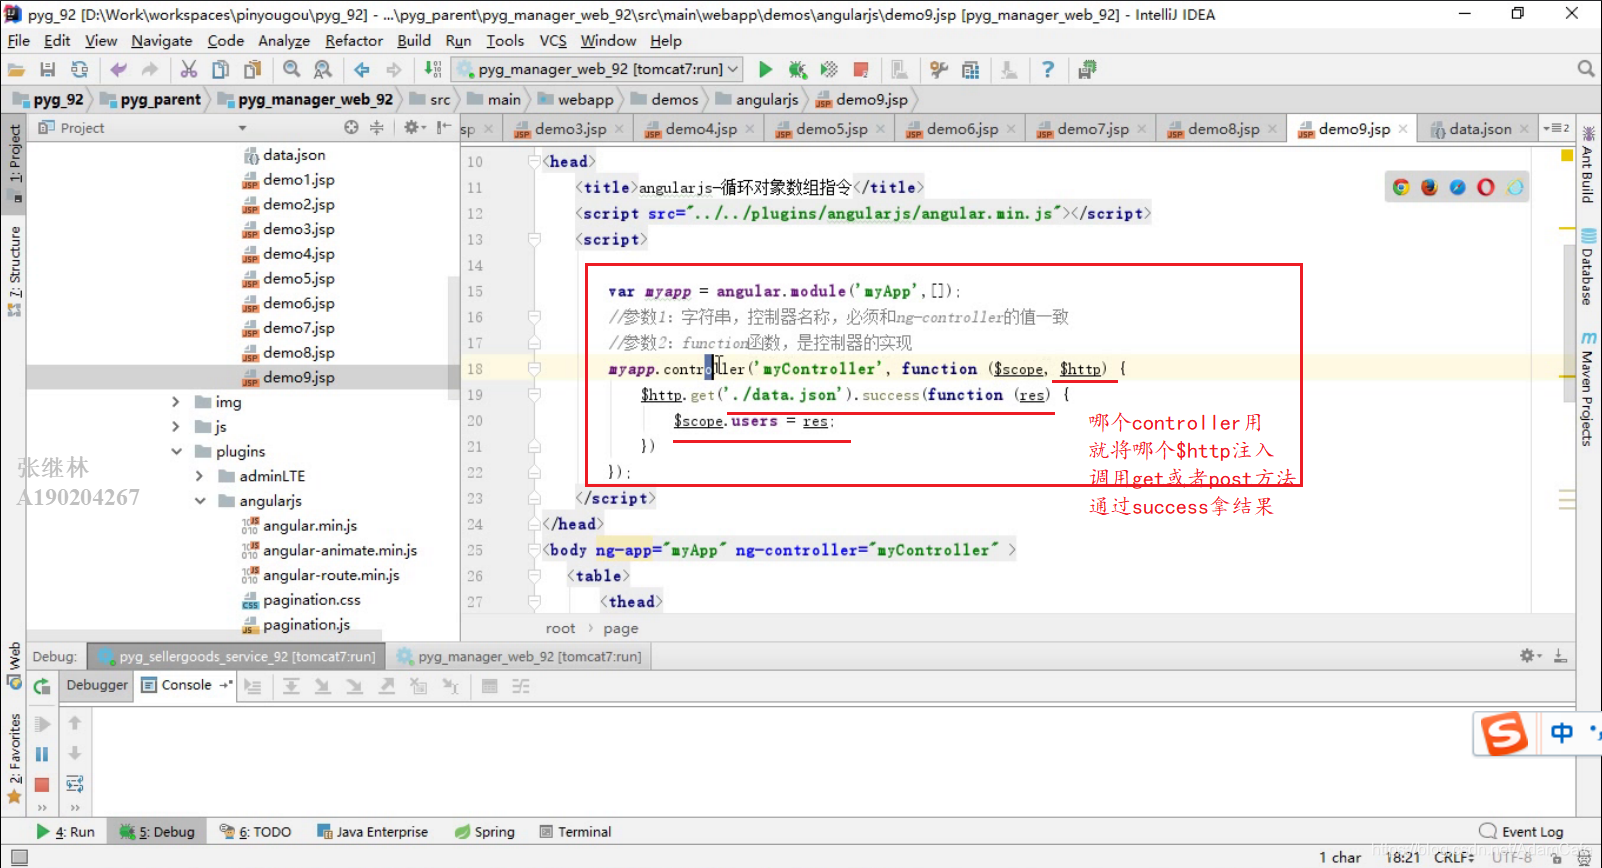This screenshot has width=1602, height=868.
Task: Open the Spring tool window button
Action: [485, 832]
